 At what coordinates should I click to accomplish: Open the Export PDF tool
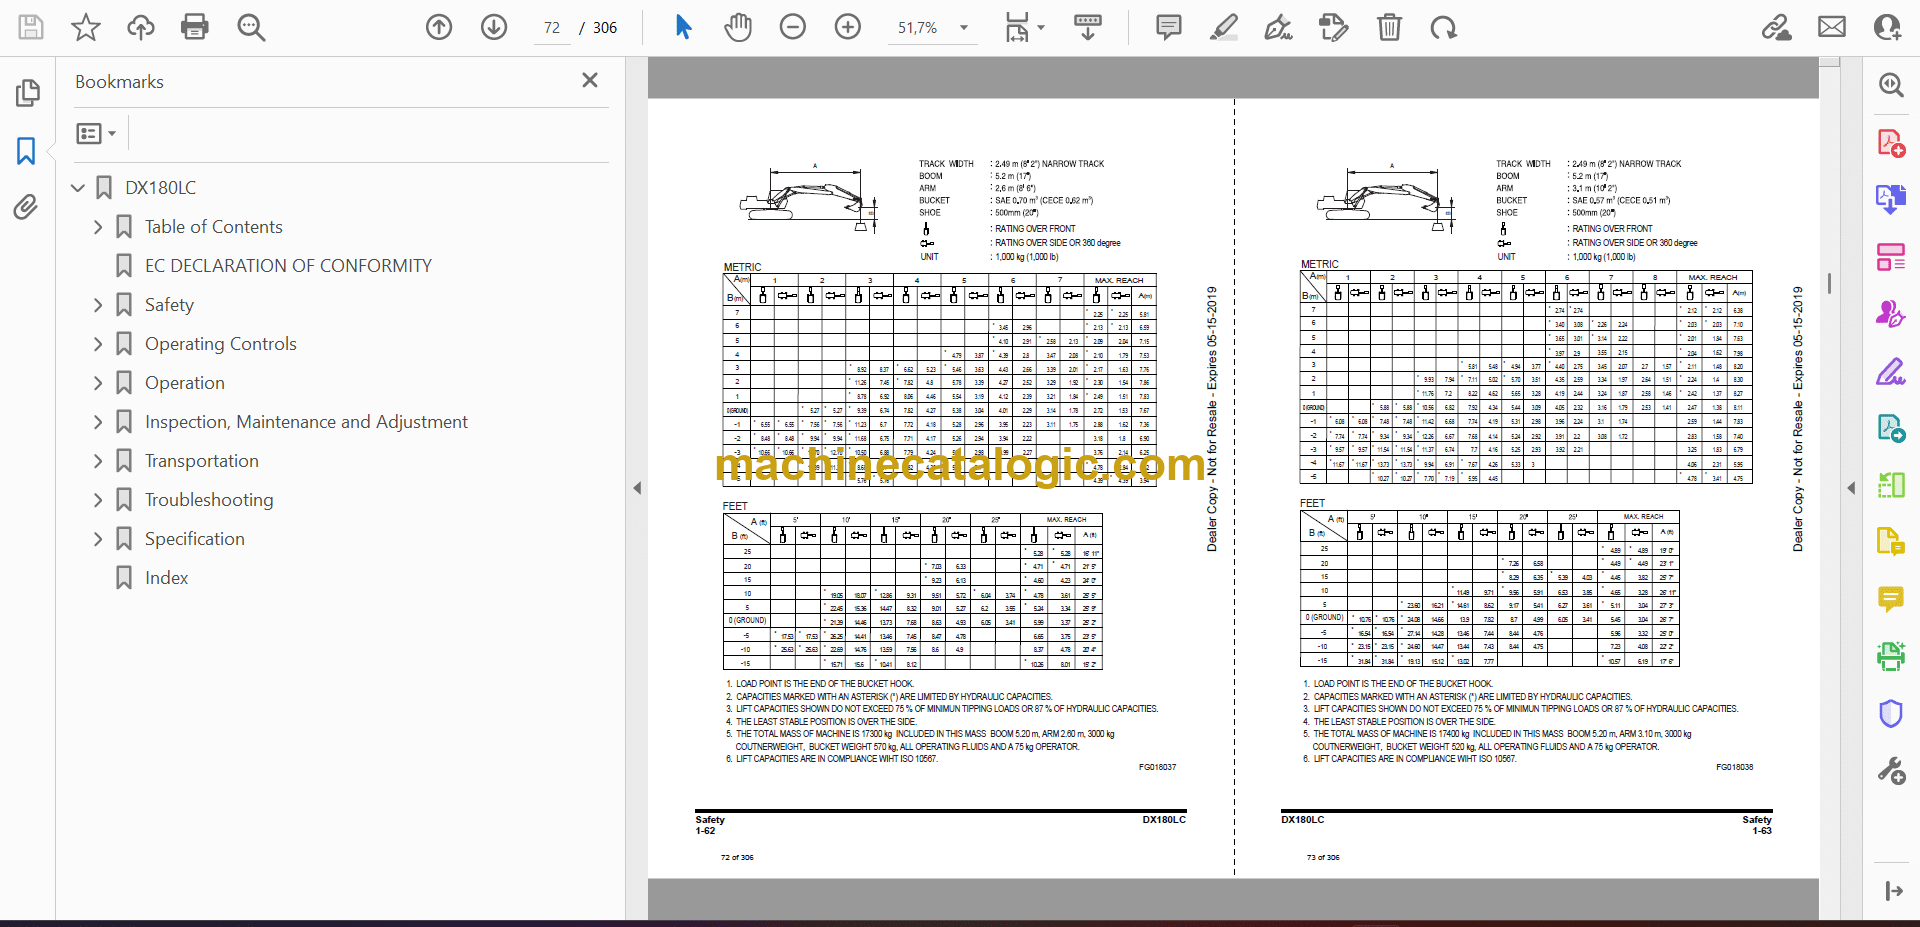pos(1891,199)
